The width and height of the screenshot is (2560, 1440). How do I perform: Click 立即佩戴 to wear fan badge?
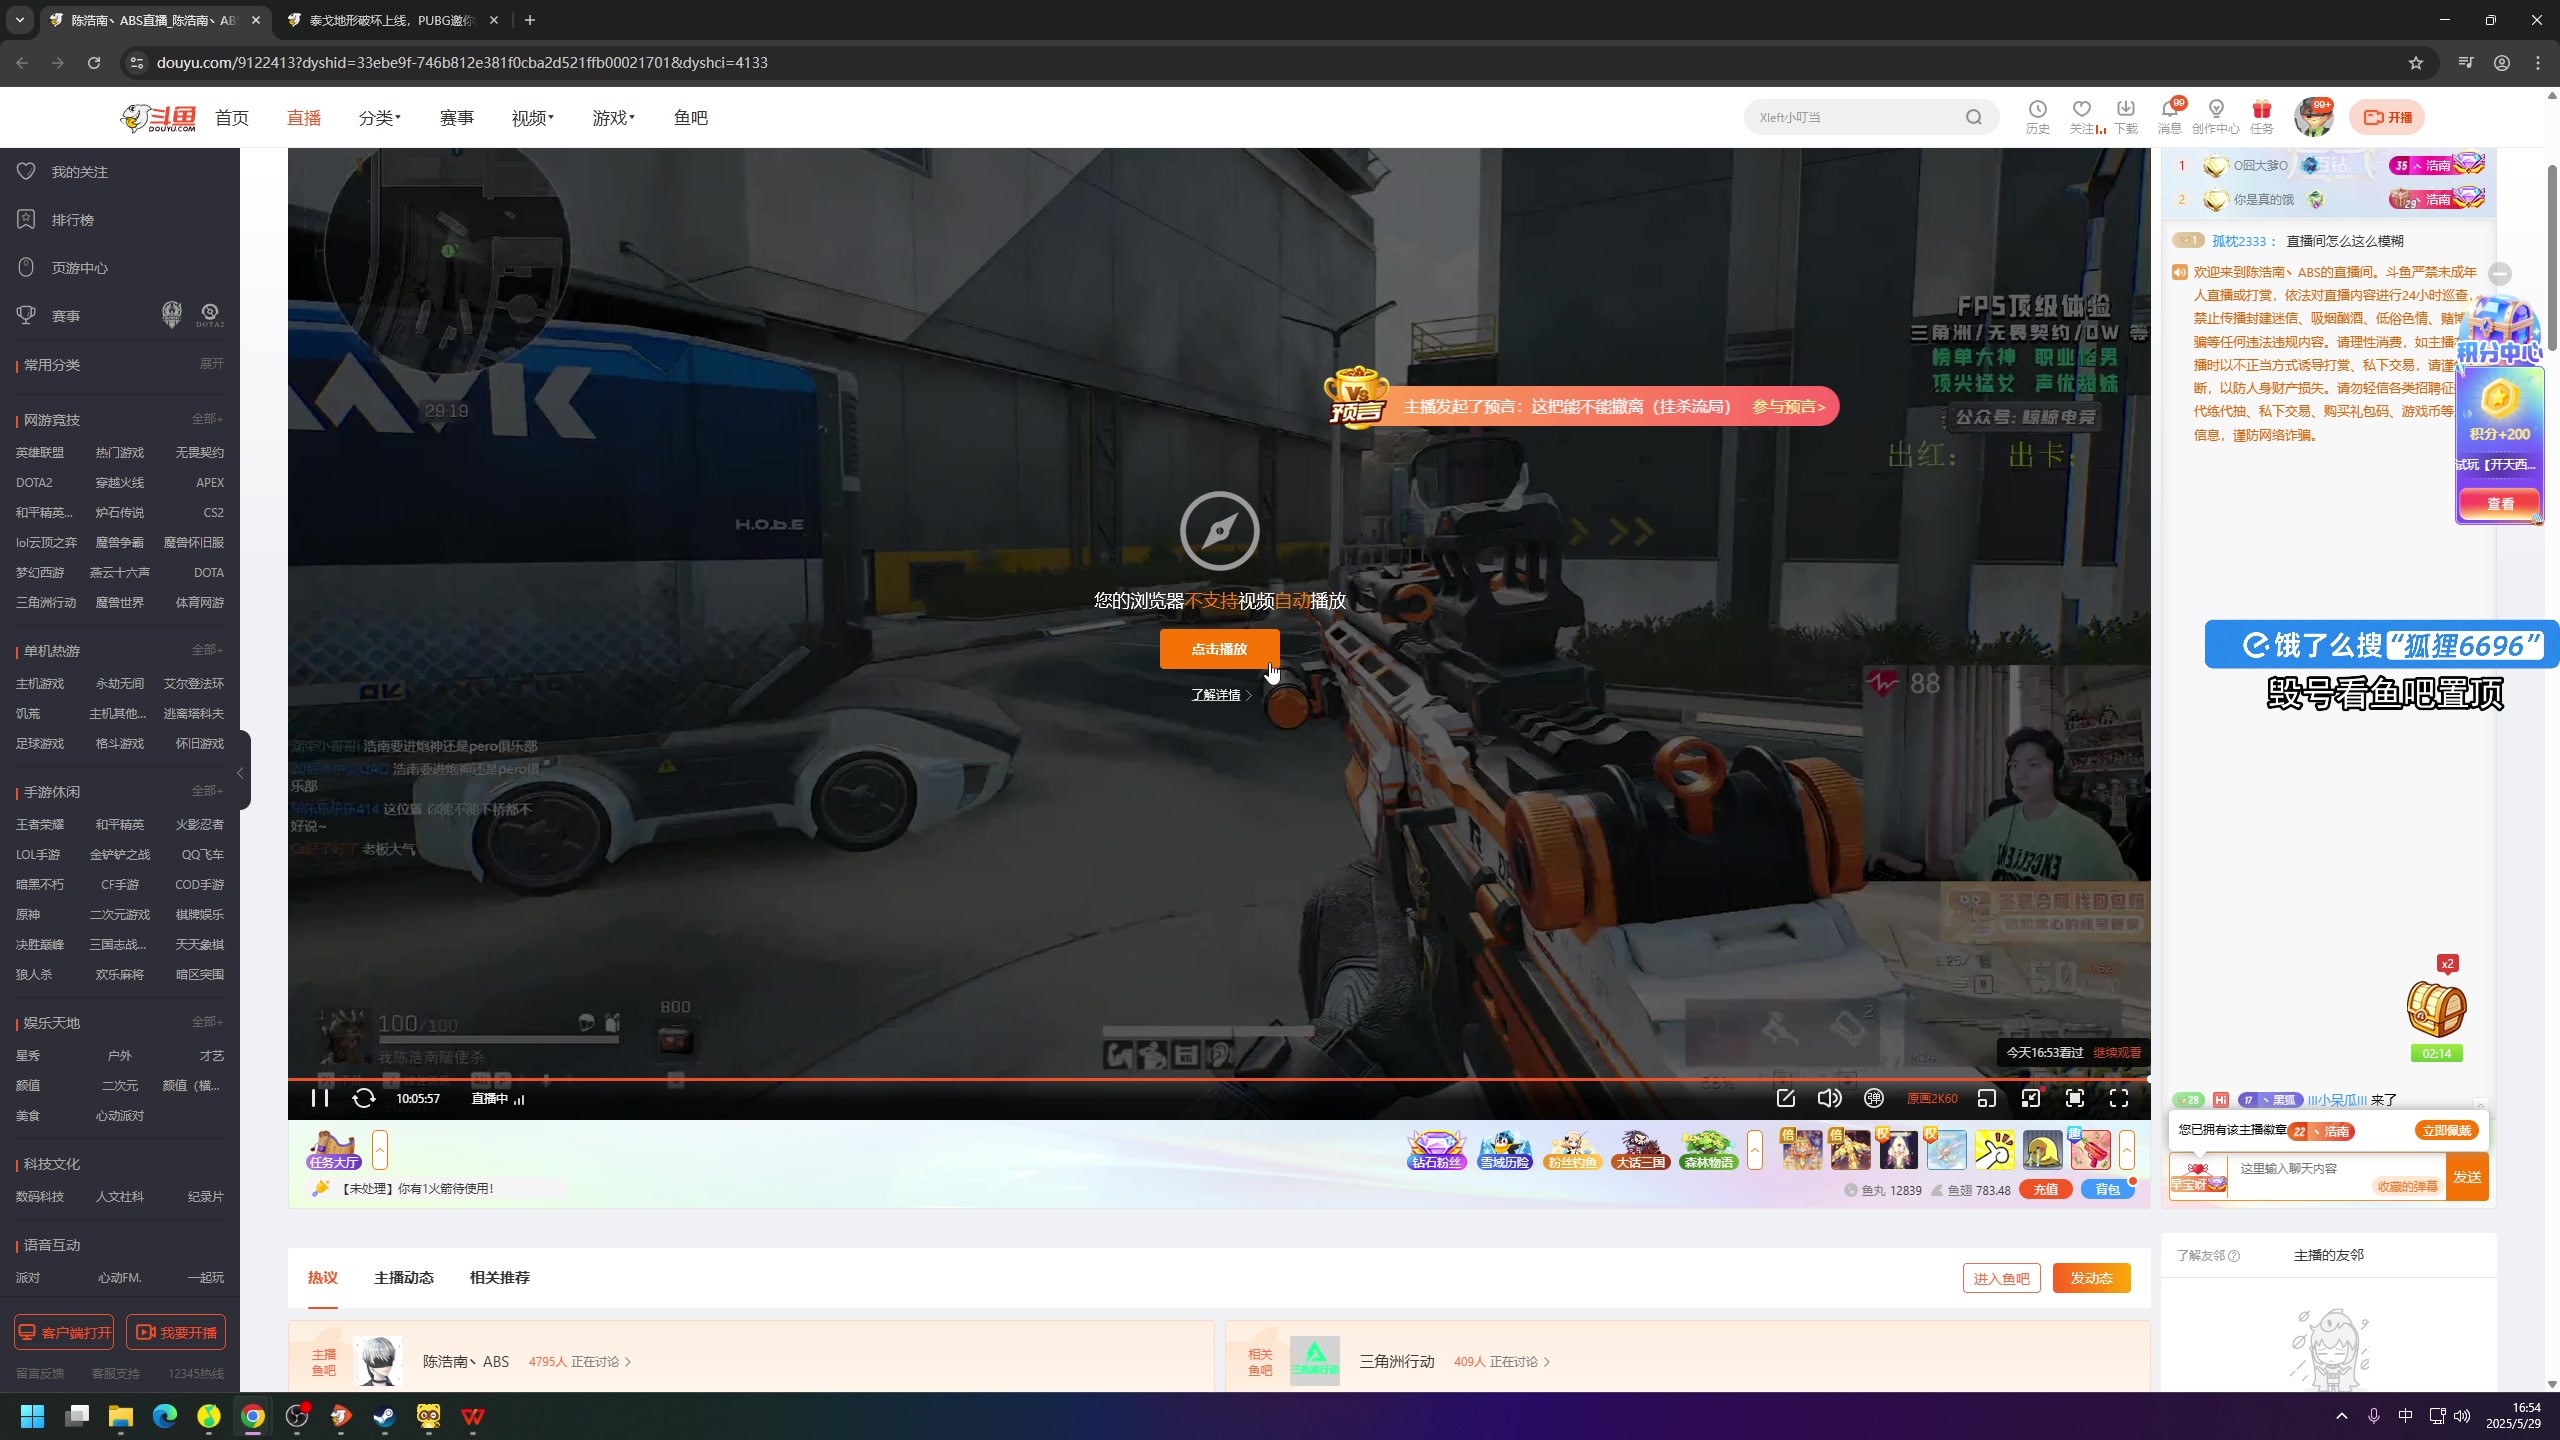(x=2447, y=1130)
